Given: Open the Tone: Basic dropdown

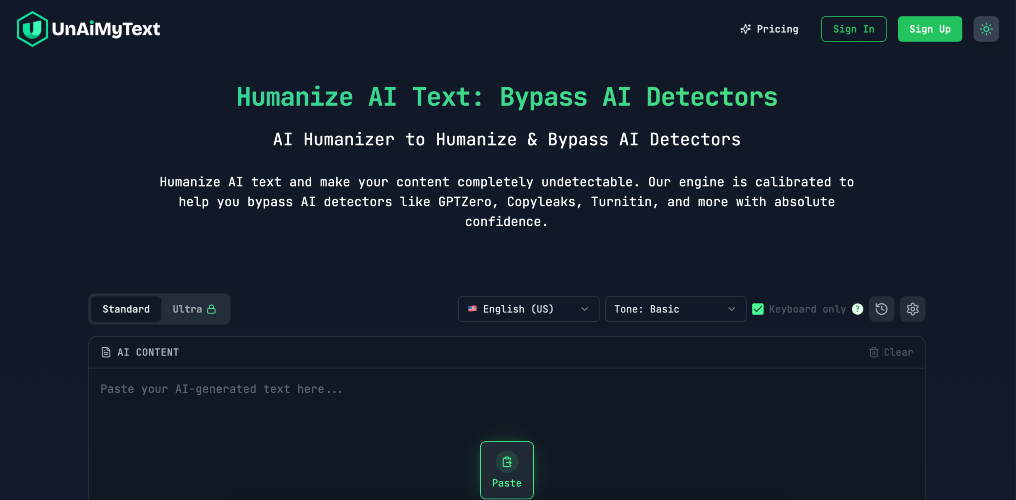Looking at the screenshot, I should point(676,309).
